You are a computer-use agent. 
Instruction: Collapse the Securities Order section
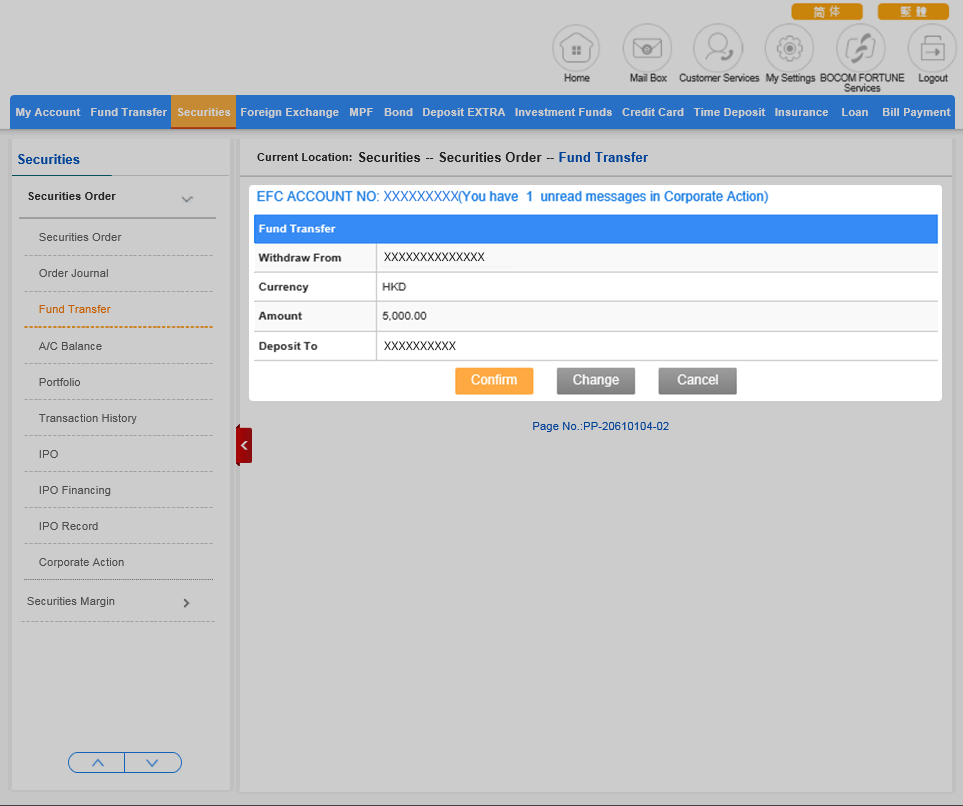click(x=187, y=198)
